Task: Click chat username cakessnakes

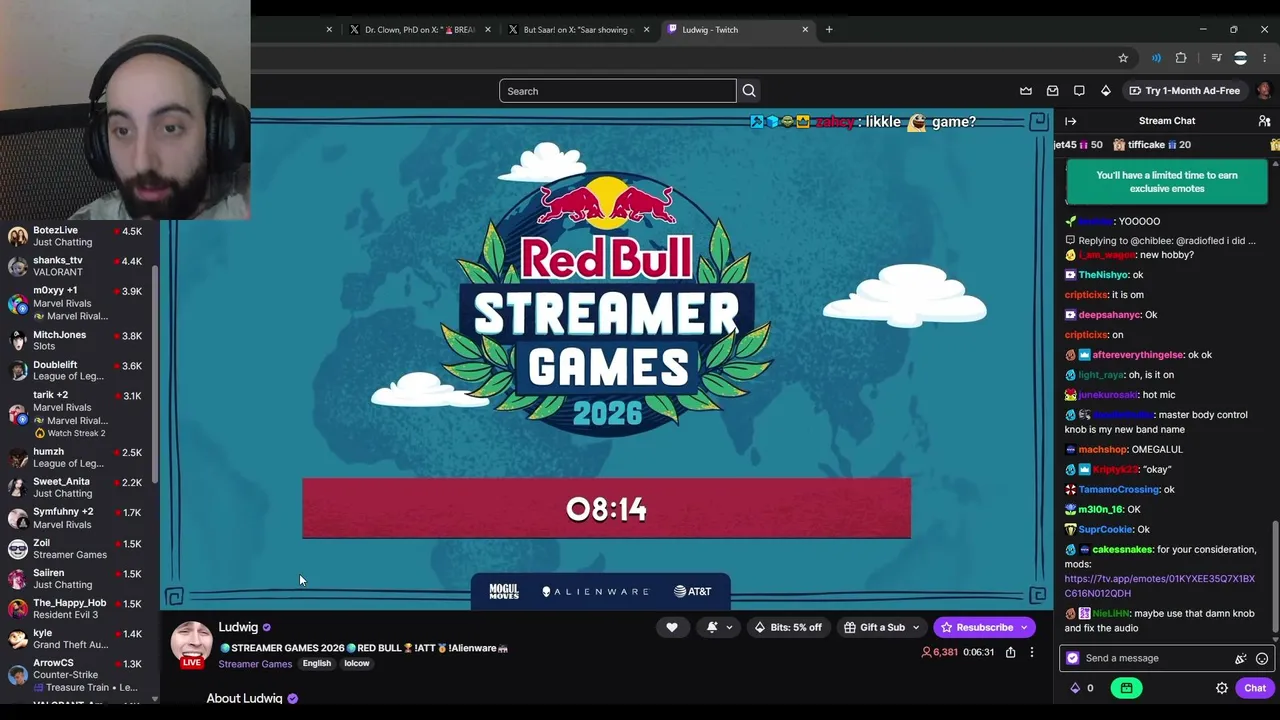Action: click(1122, 549)
